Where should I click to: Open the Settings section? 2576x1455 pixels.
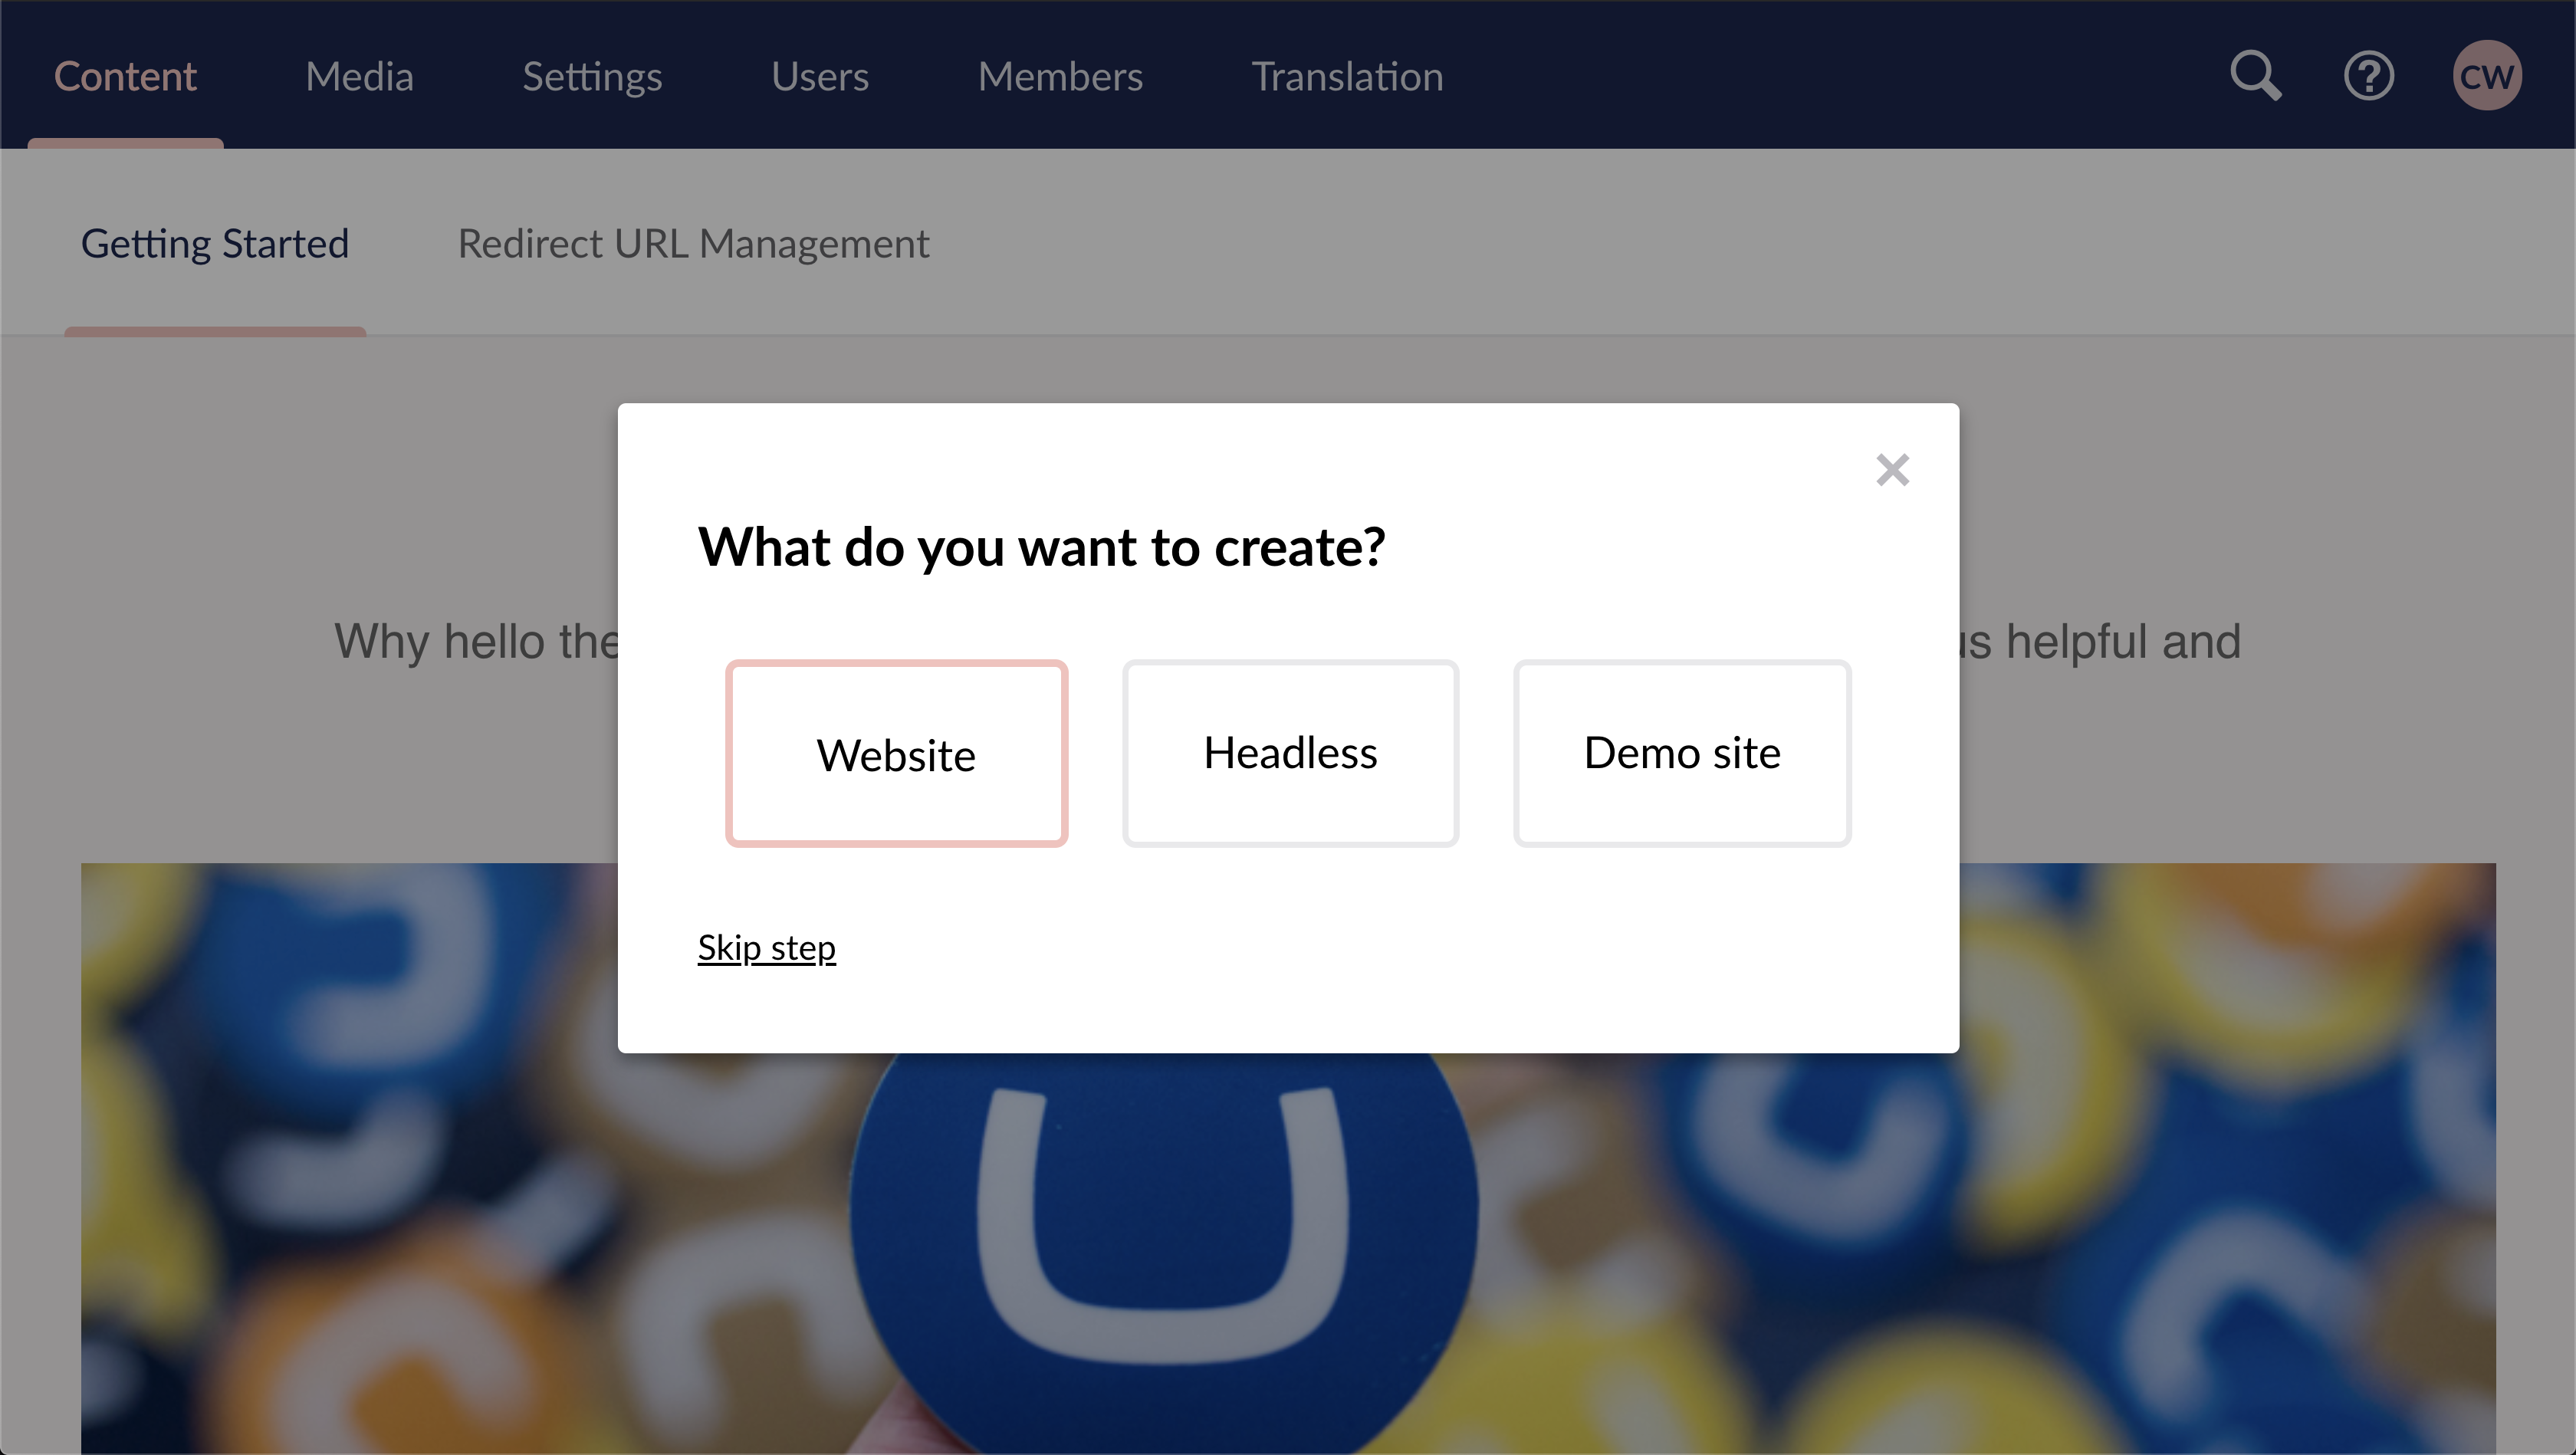click(x=592, y=76)
